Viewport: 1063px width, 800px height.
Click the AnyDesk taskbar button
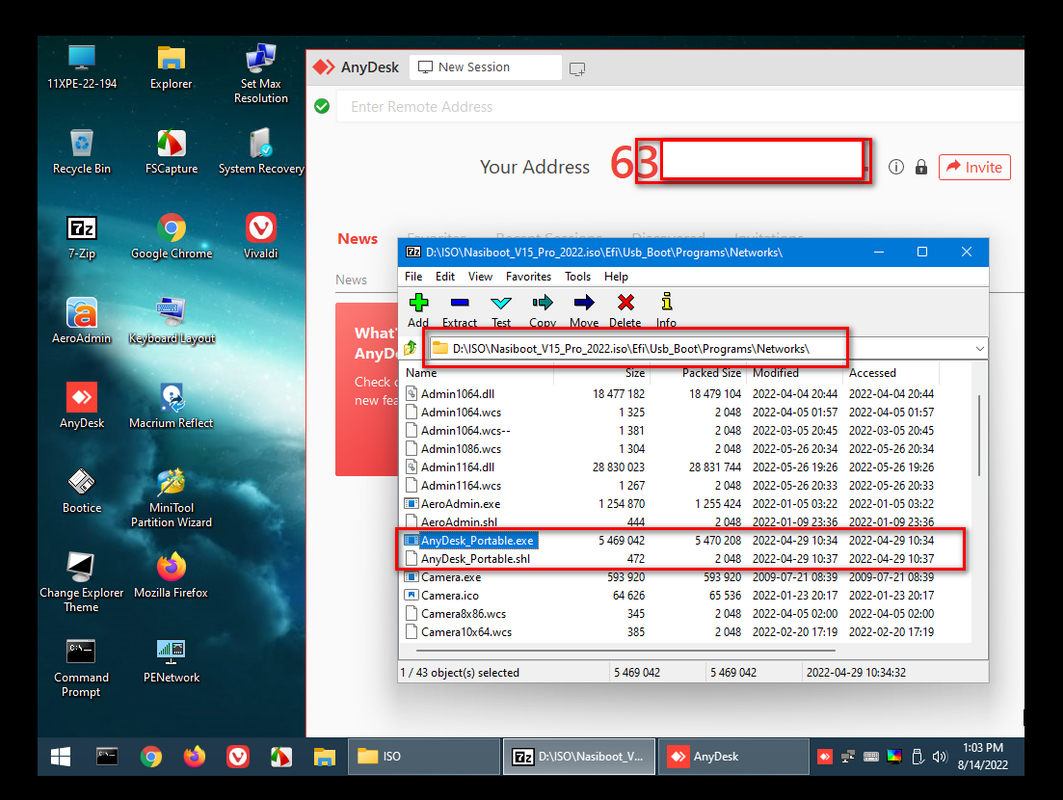tap(733, 757)
